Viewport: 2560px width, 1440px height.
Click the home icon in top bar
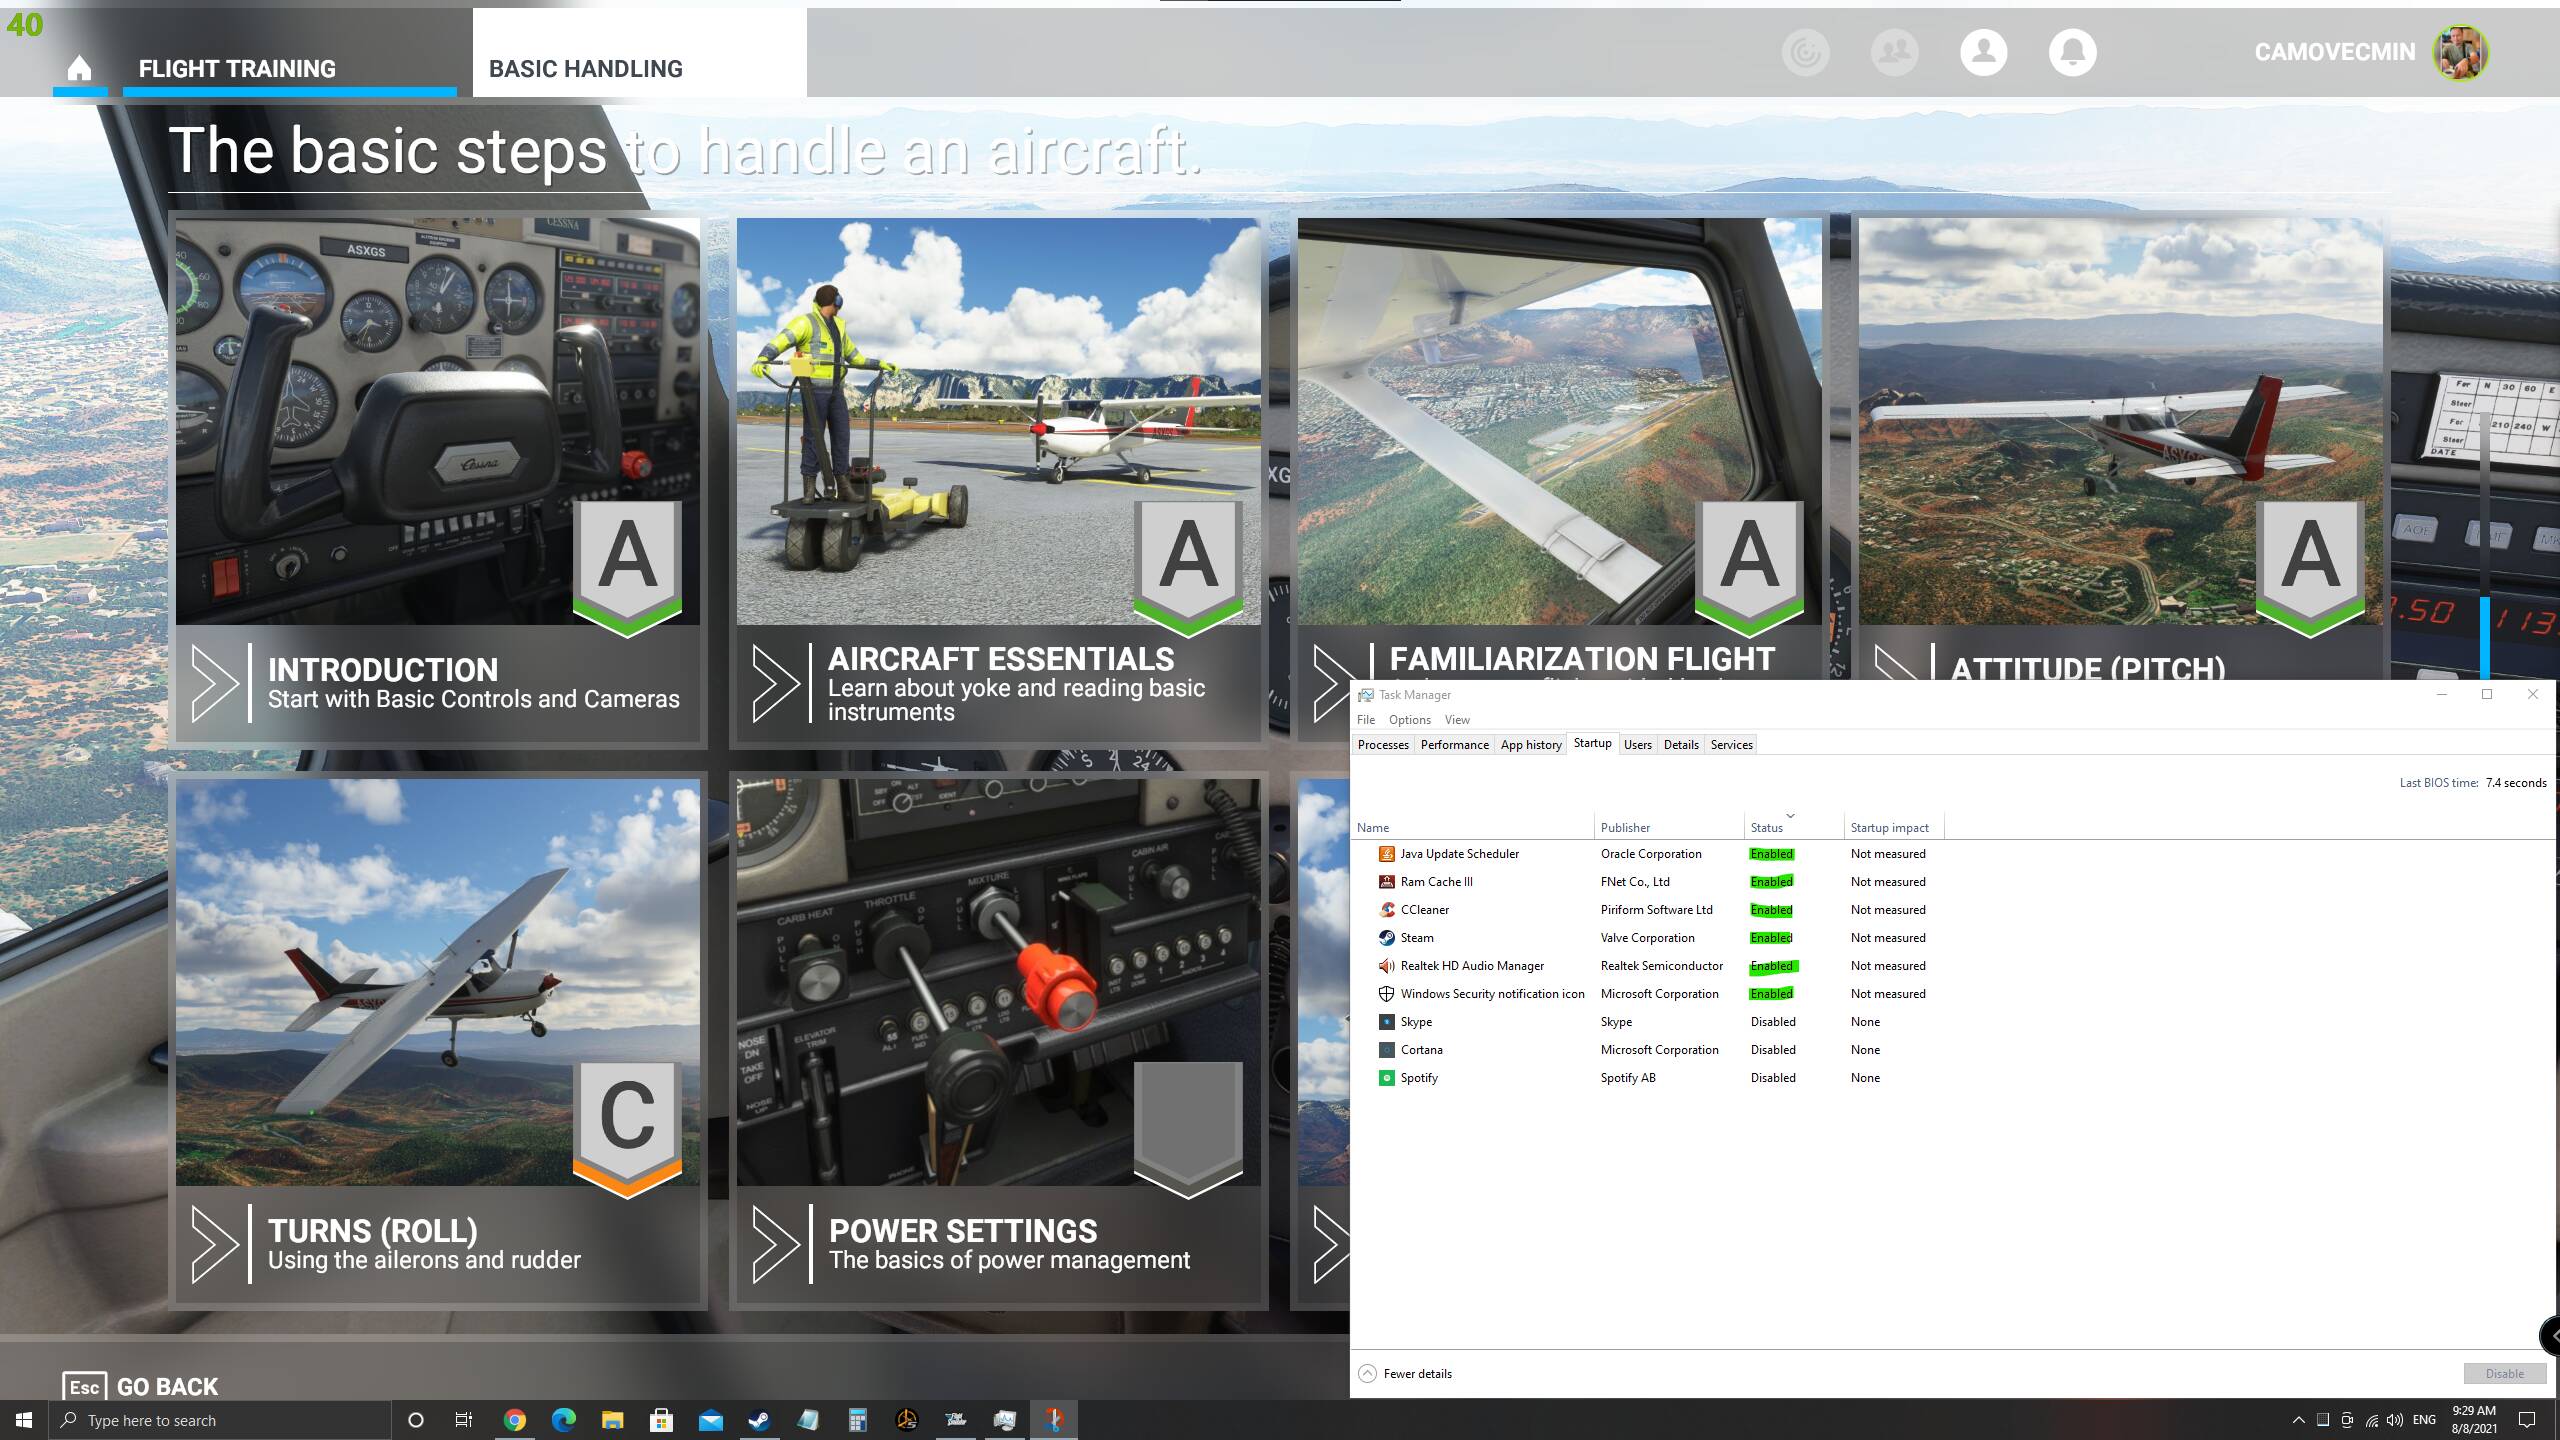(x=79, y=68)
